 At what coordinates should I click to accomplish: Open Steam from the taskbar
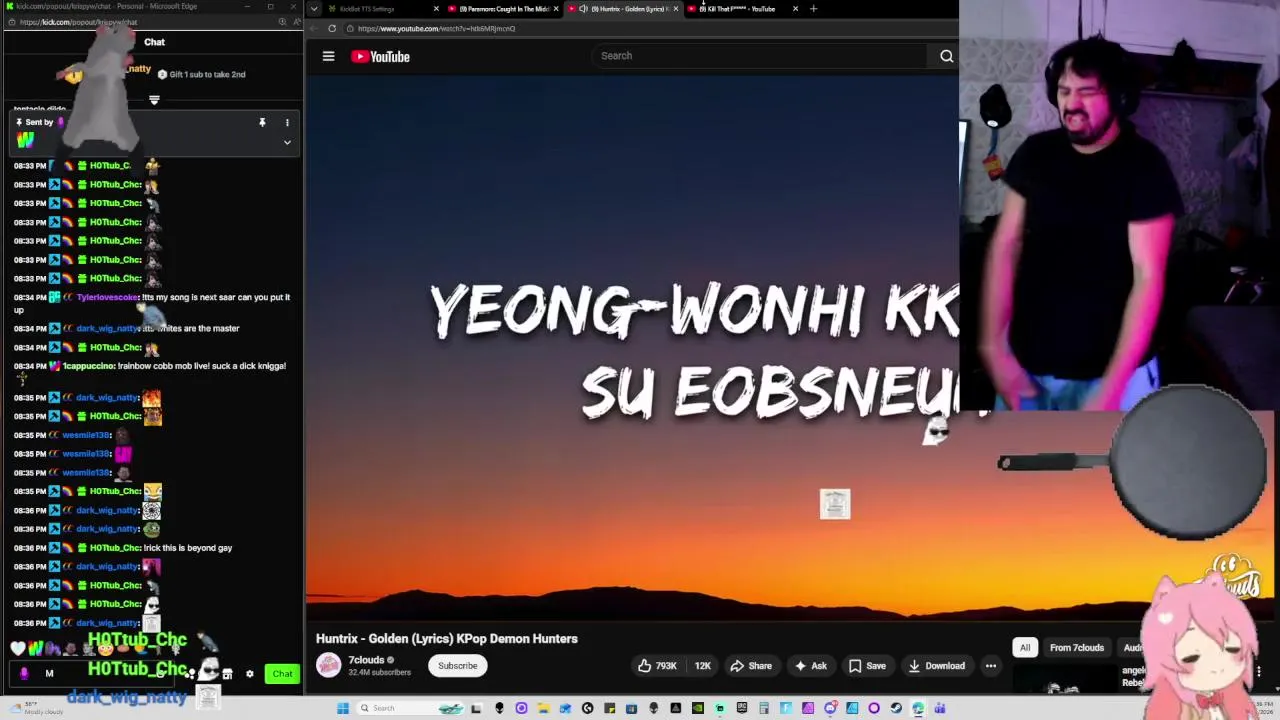click(896, 708)
